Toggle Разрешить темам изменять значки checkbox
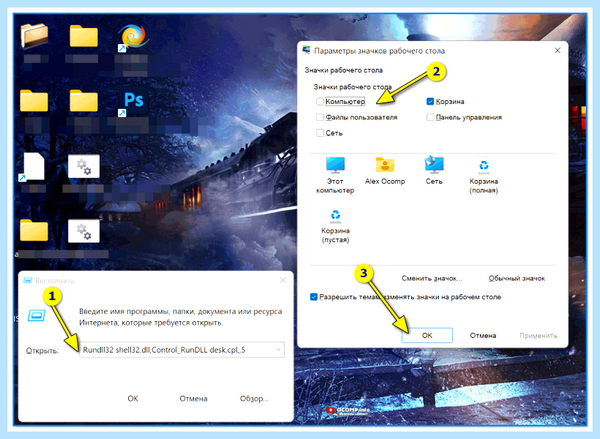The width and height of the screenshot is (600, 439). [314, 297]
